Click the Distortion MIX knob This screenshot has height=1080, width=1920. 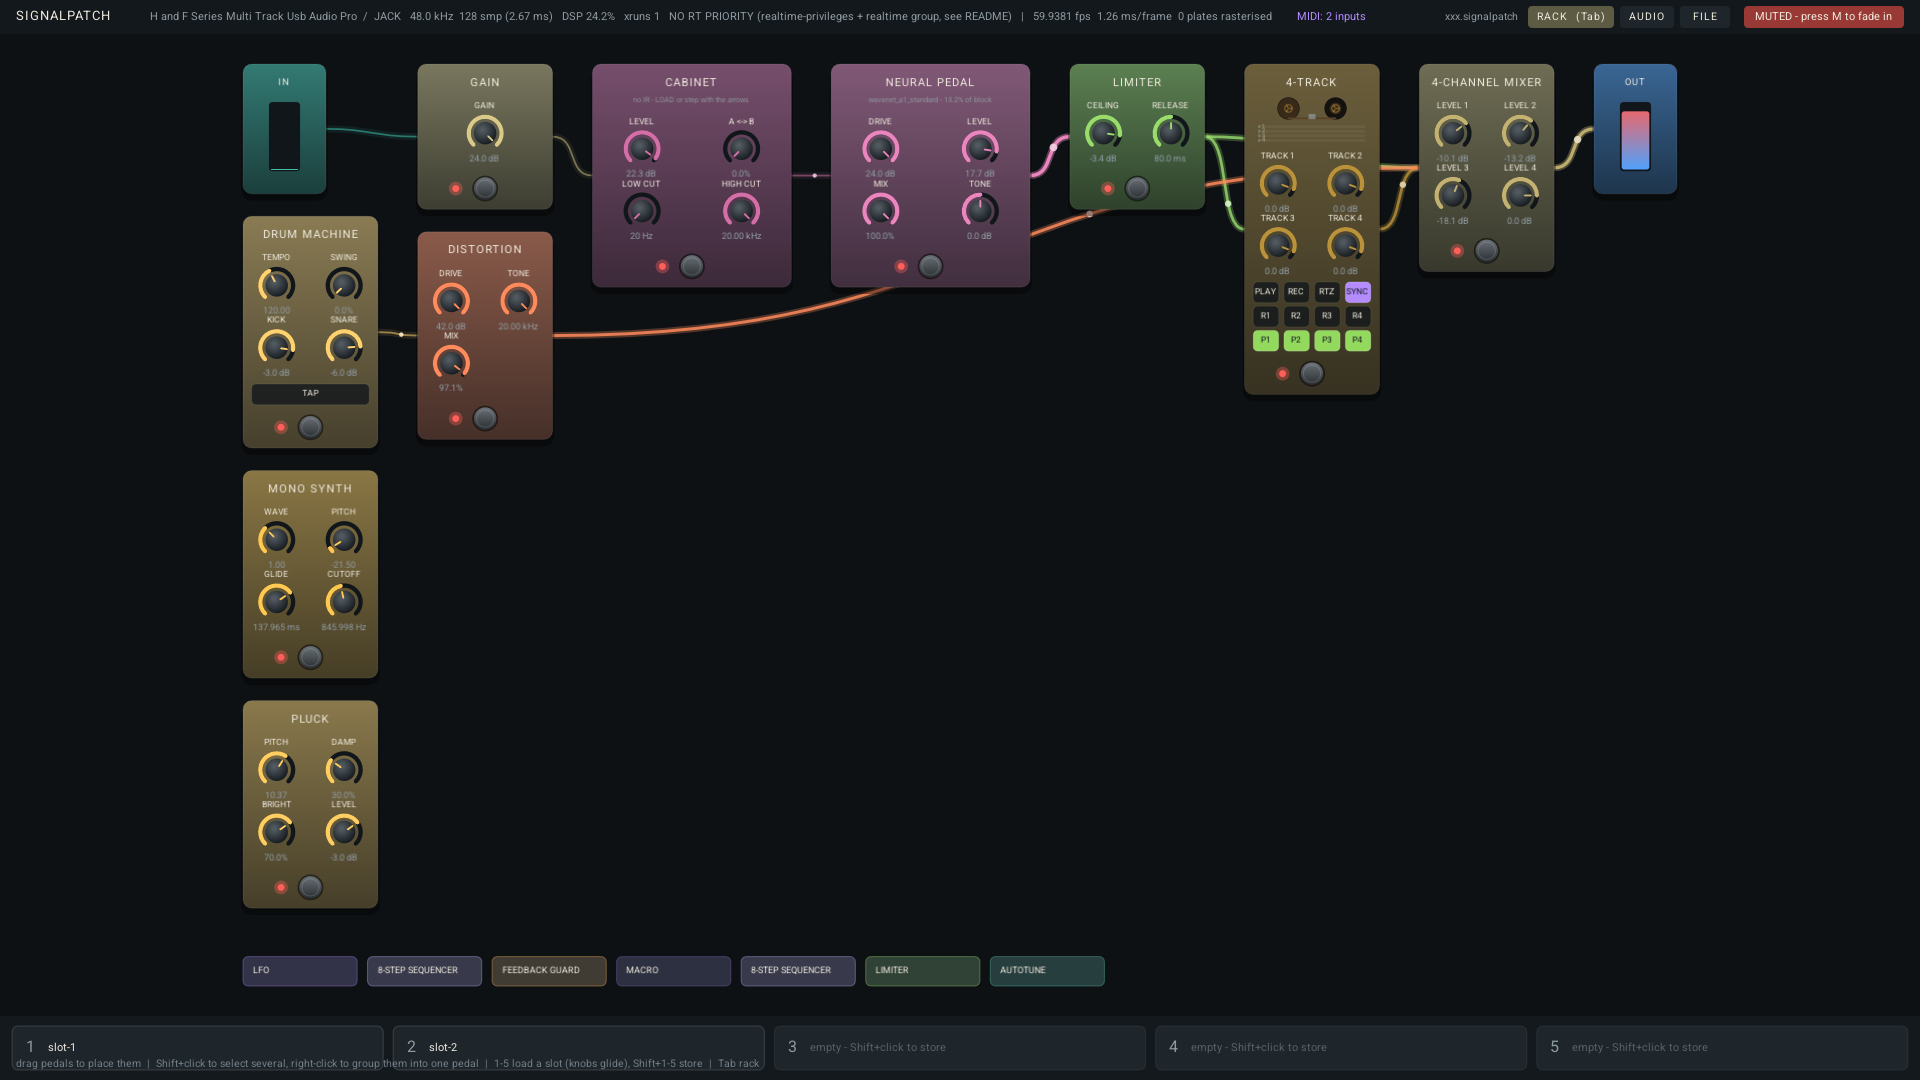pyautogui.click(x=451, y=363)
